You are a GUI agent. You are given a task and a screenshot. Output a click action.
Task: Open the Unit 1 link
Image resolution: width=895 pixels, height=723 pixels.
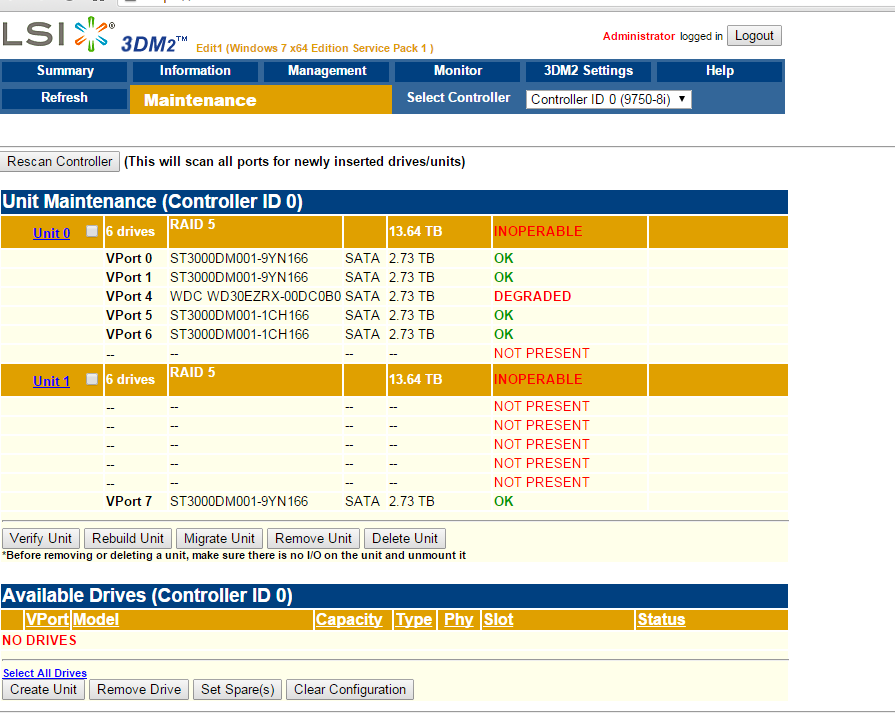click(x=52, y=381)
